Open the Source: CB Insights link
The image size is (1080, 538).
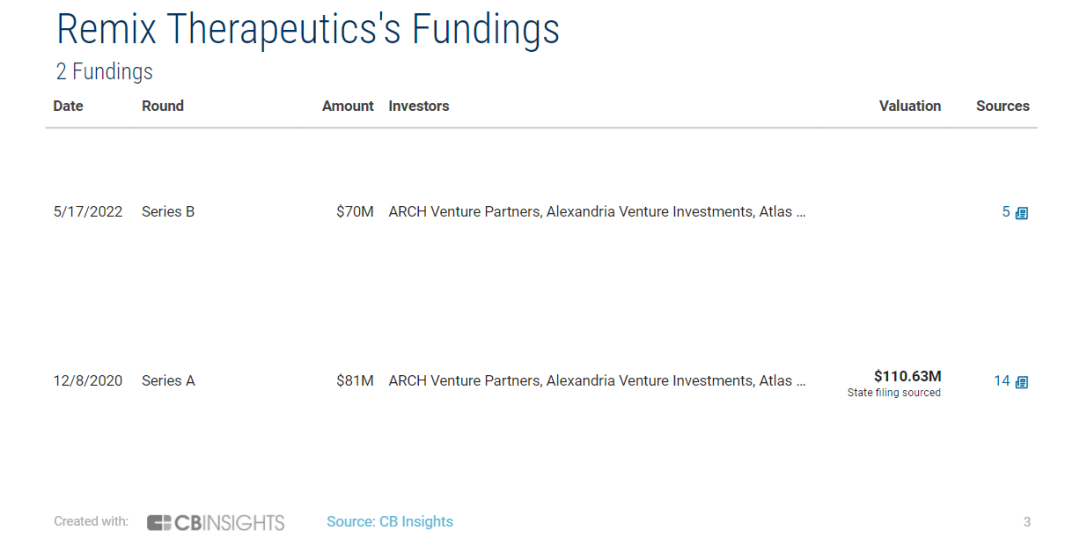point(389,522)
